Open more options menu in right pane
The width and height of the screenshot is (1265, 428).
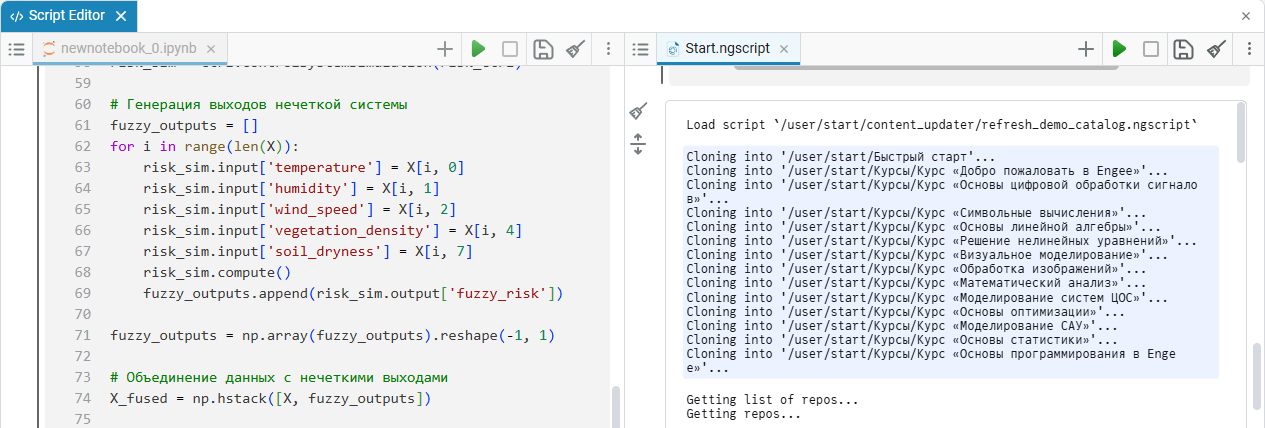[x=1249, y=48]
